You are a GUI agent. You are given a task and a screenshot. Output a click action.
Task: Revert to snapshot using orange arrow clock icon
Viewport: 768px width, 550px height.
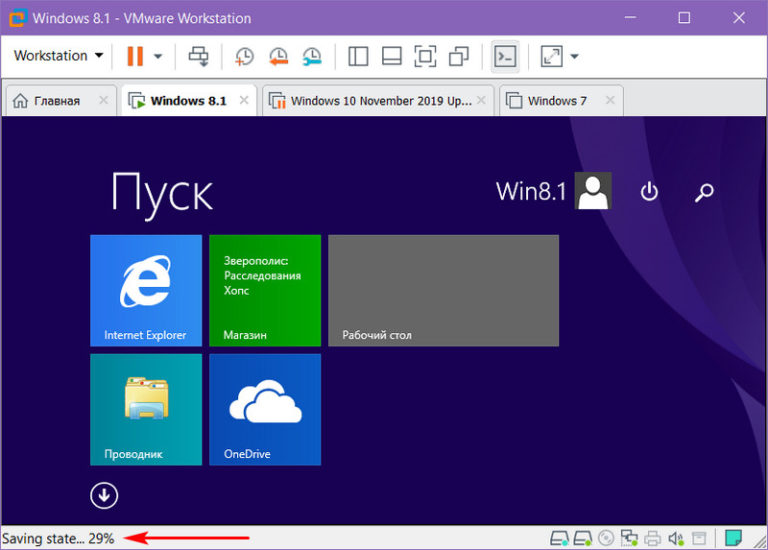(x=278, y=56)
